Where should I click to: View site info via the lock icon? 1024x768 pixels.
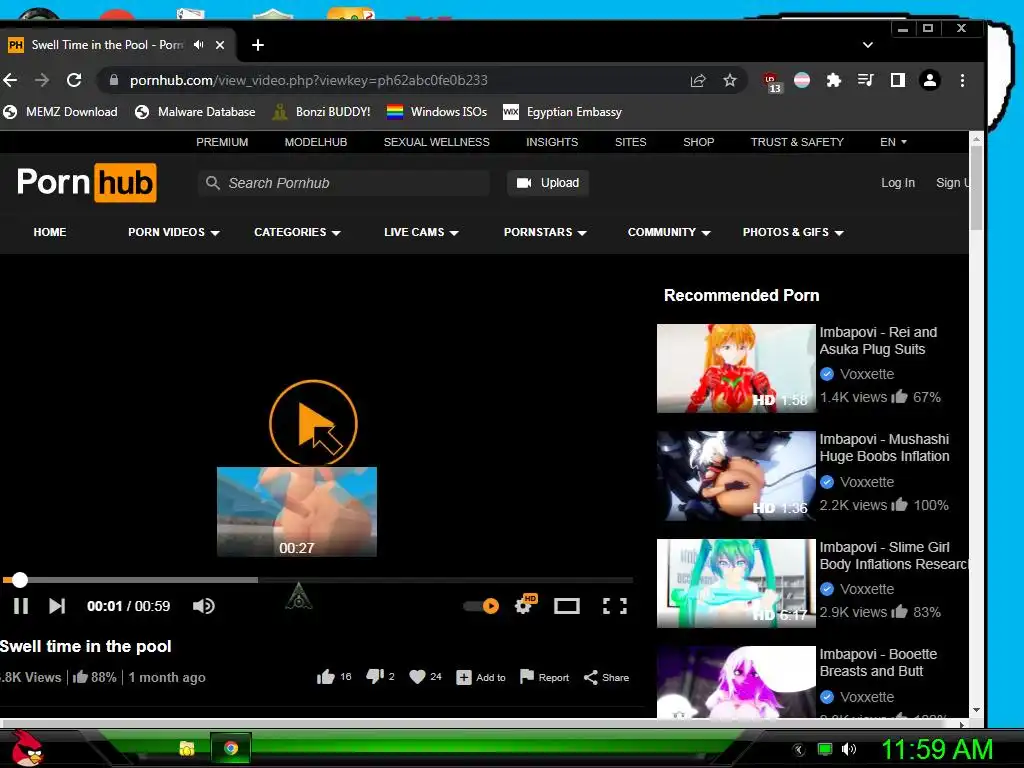(x=114, y=80)
